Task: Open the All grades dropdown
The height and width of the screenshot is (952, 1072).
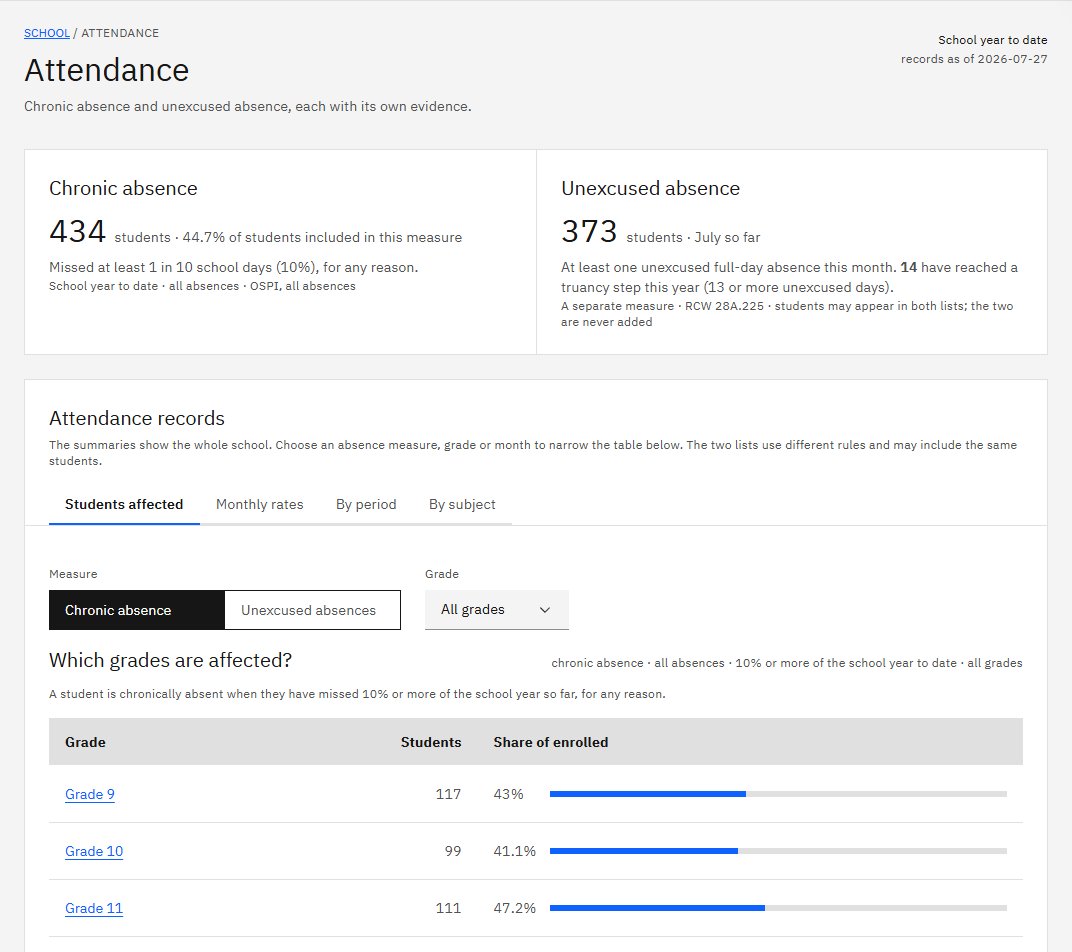Action: [496, 609]
